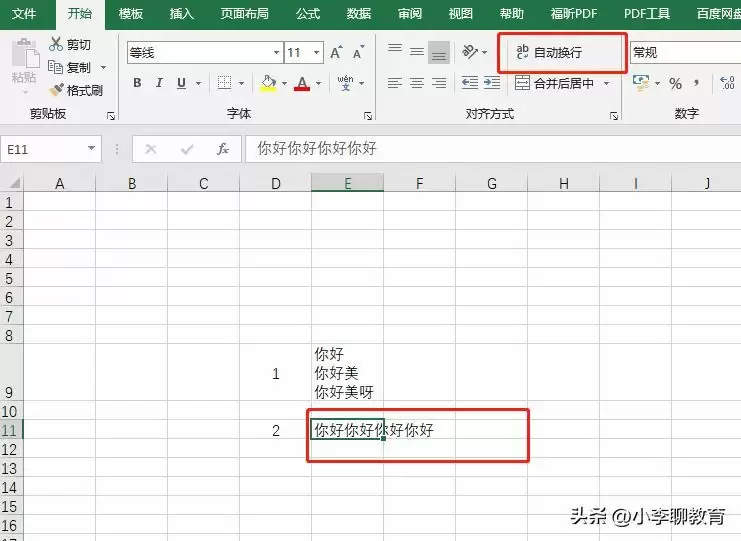Open the font size 11 dropdown
The image size is (741, 541).
click(x=316, y=52)
